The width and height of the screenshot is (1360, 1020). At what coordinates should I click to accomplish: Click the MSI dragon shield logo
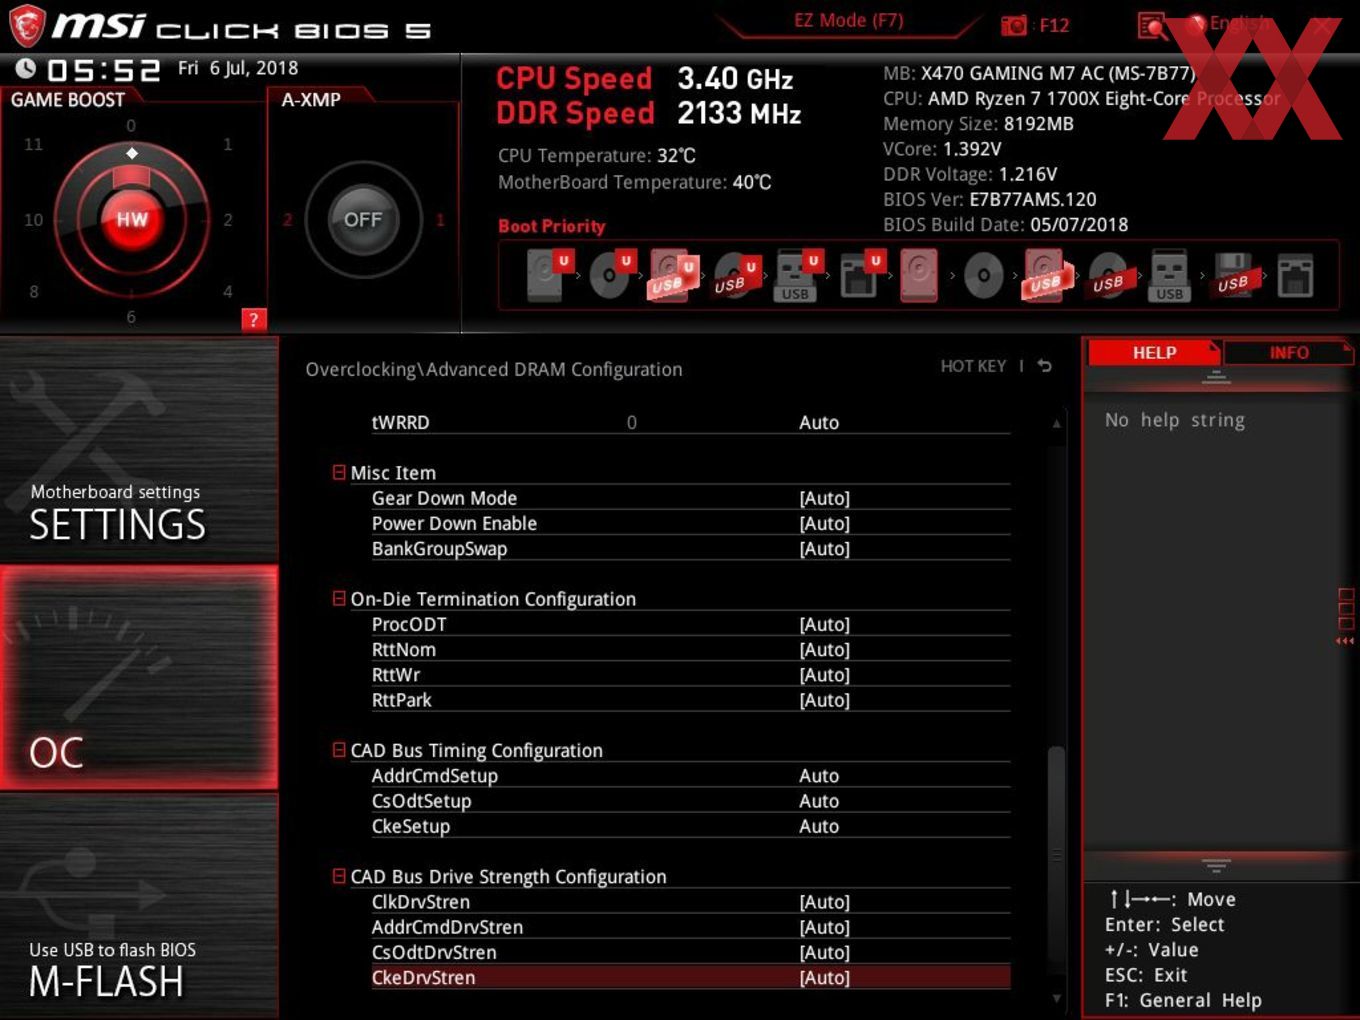coord(27,26)
